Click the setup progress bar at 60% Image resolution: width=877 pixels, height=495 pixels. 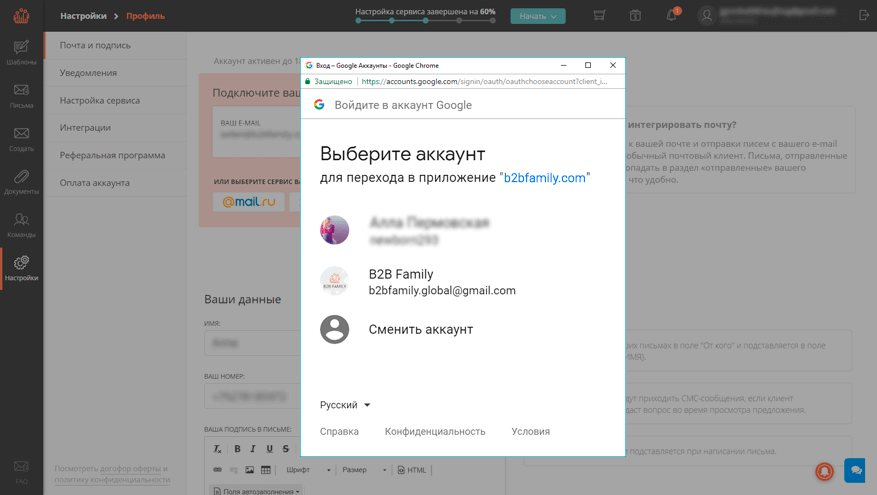[425, 21]
